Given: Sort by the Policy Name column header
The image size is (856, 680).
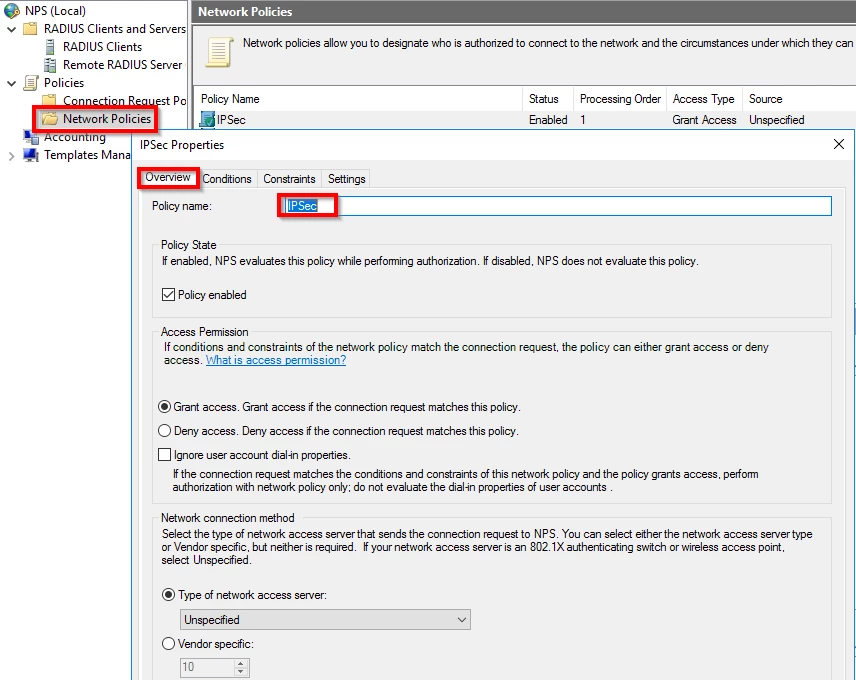Looking at the screenshot, I should pos(358,99).
